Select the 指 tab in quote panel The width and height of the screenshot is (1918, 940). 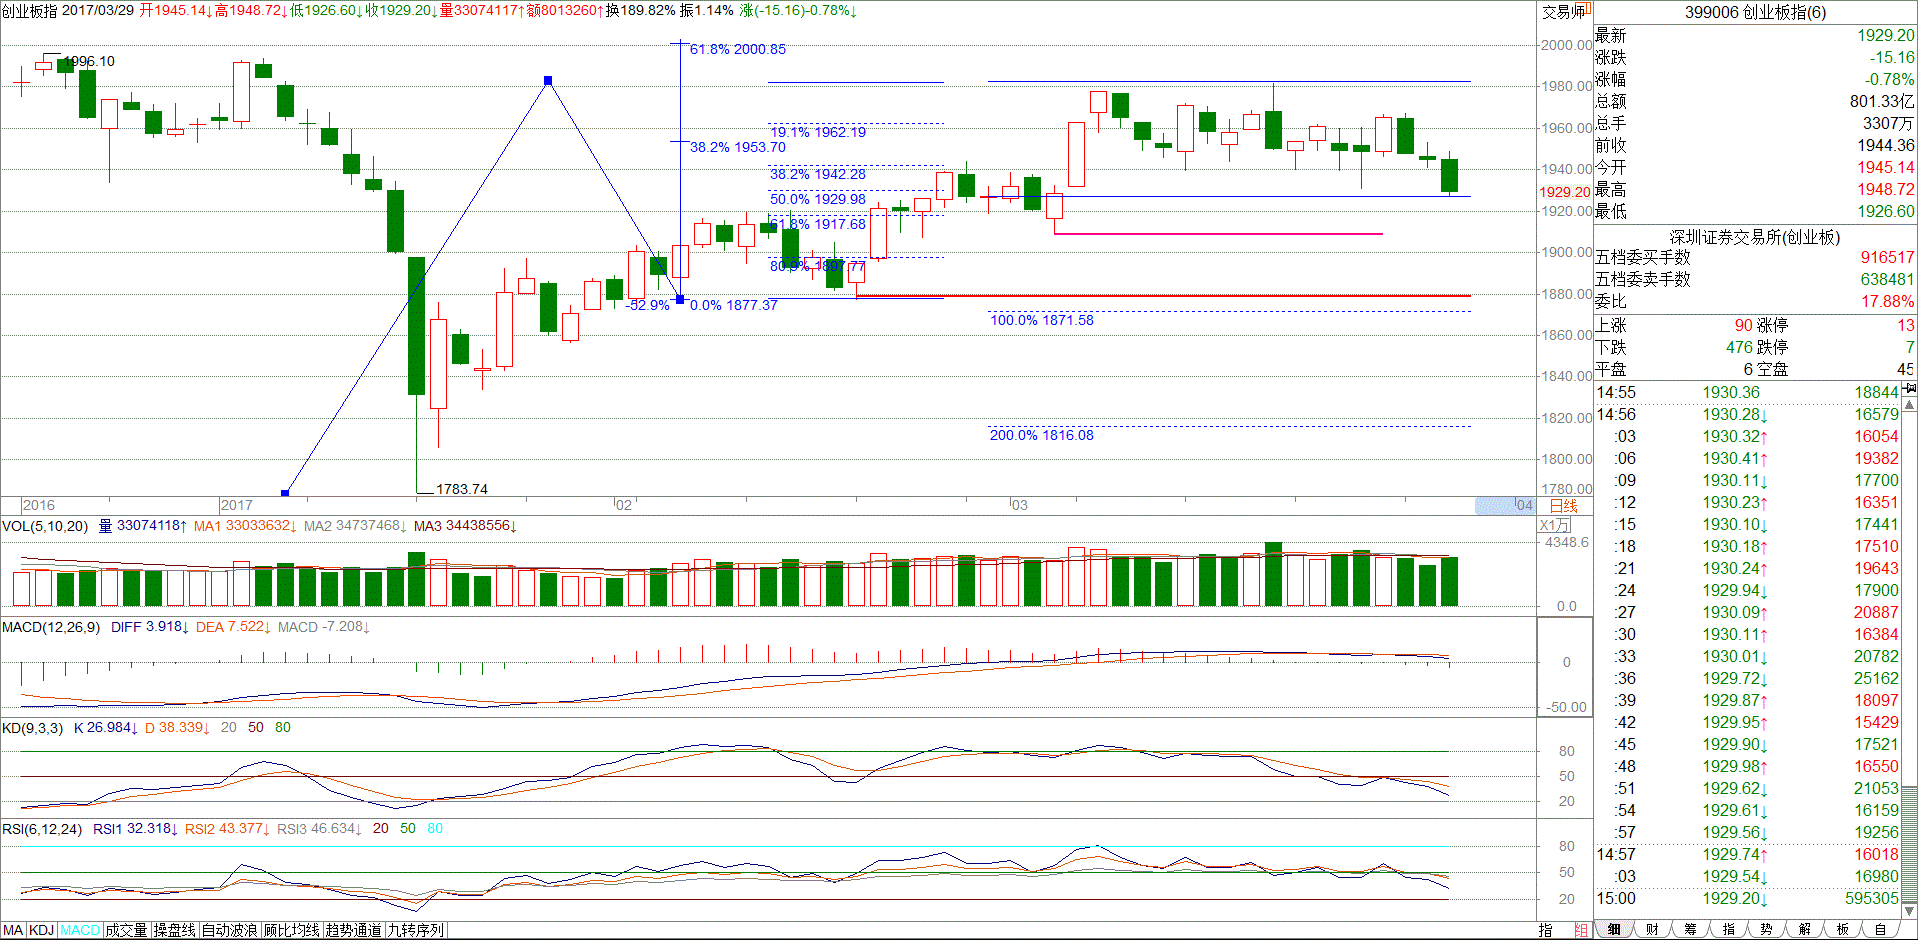coord(1727,929)
